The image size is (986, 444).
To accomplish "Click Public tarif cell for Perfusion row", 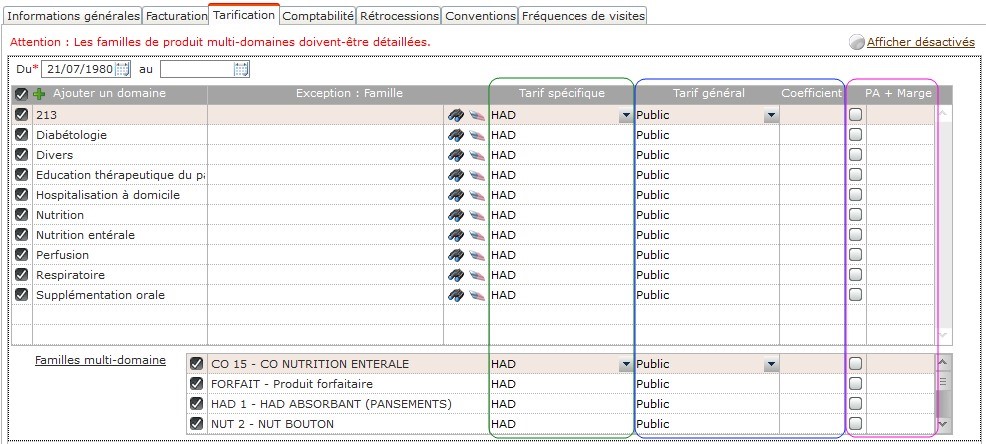I will click(x=707, y=255).
